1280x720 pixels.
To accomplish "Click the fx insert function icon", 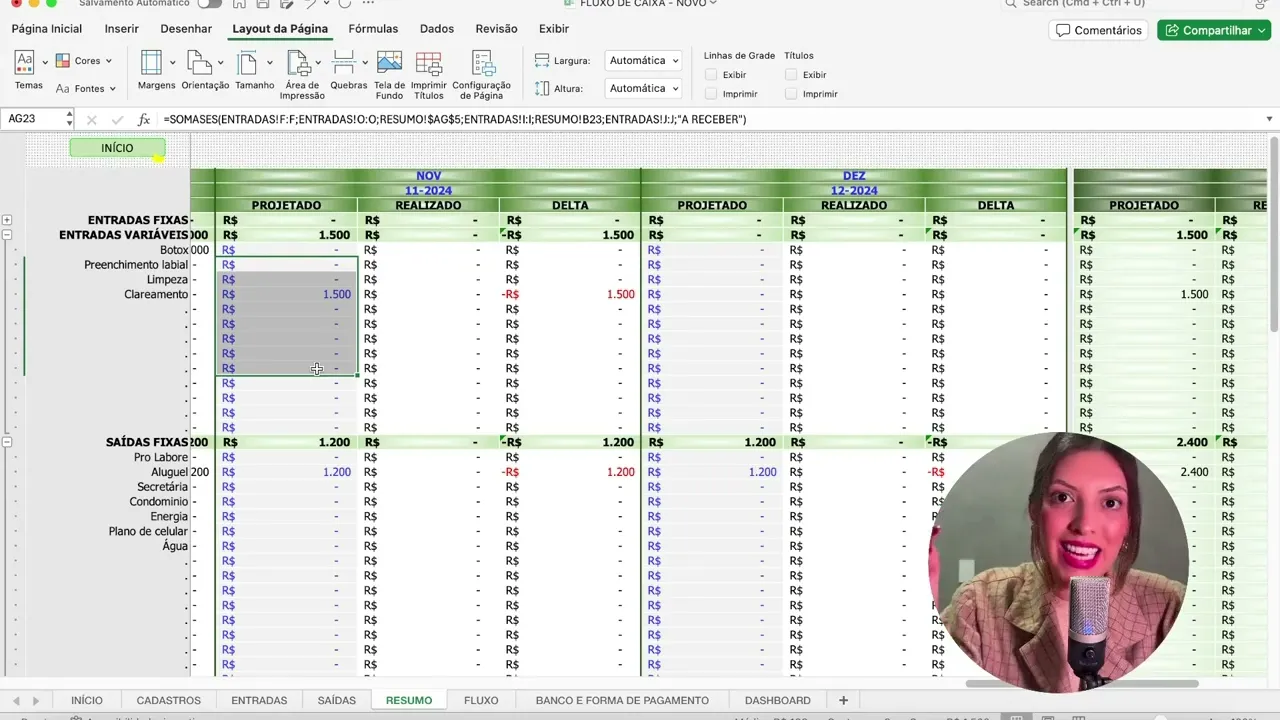I will click(144, 119).
